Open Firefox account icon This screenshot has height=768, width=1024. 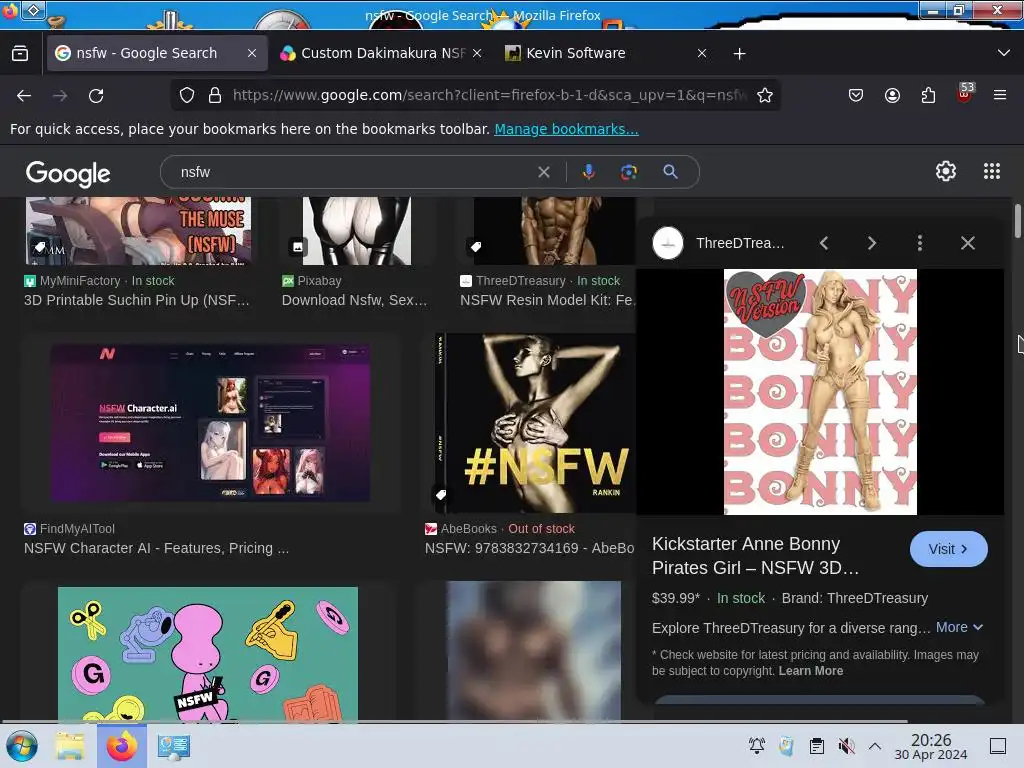[892, 95]
